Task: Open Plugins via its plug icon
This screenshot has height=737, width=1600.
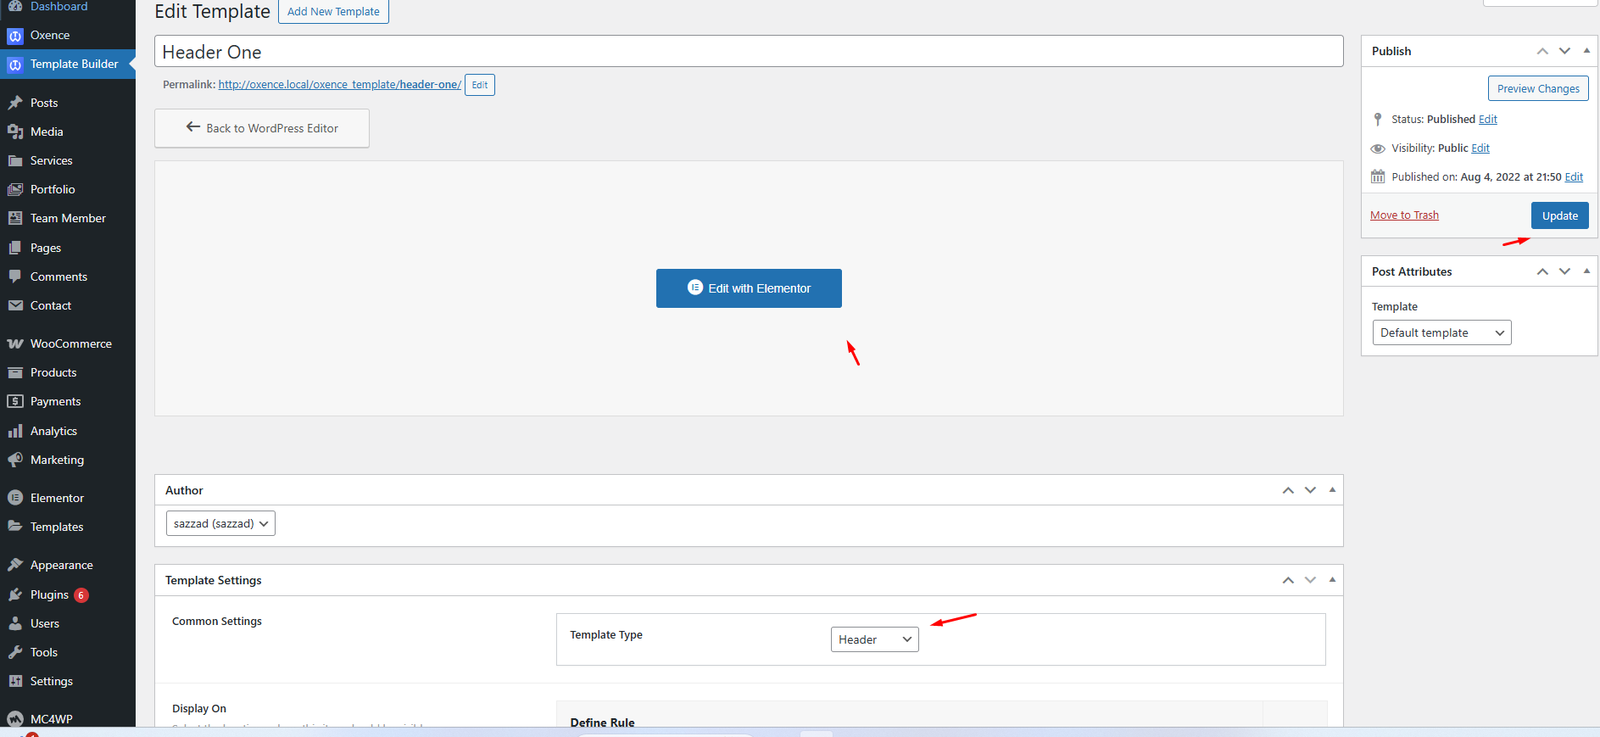Action: pyautogui.click(x=15, y=595)
